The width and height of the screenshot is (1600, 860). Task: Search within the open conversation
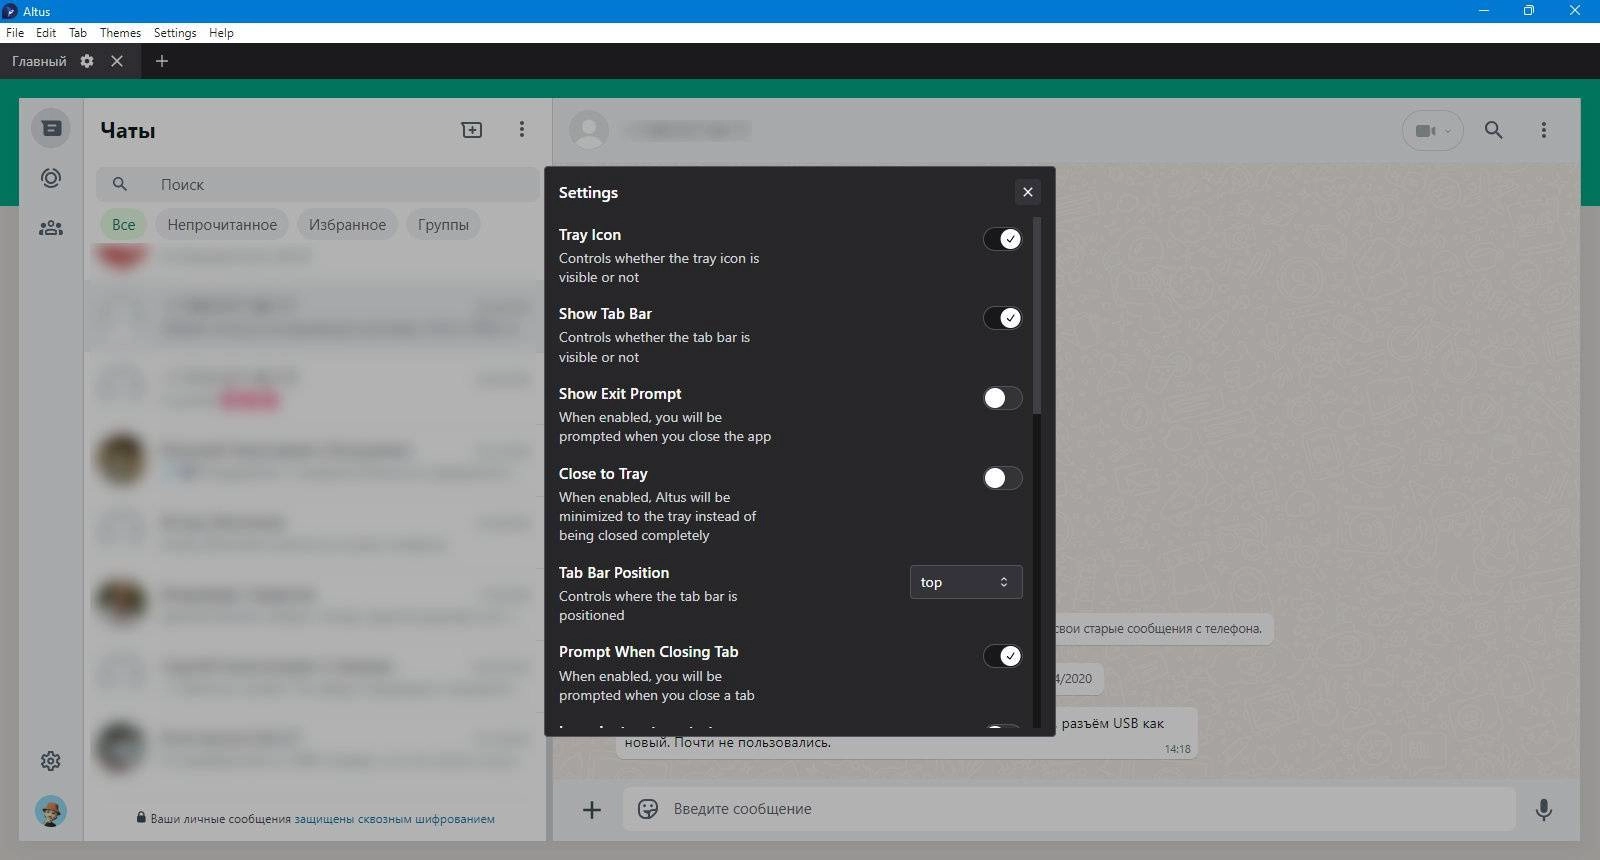1493,130
